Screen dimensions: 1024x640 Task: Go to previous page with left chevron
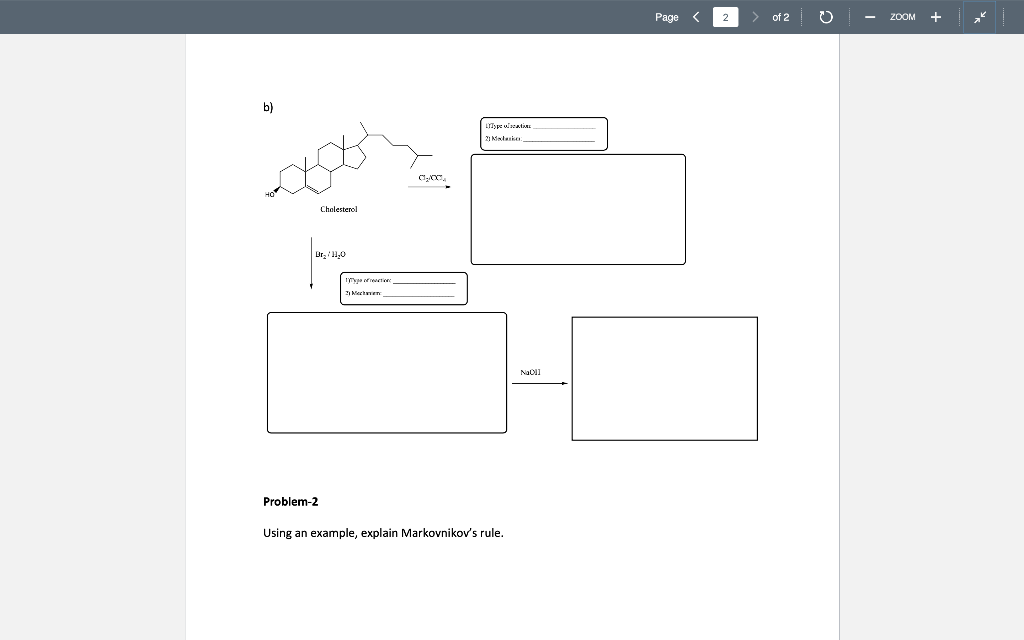[x=695, y=16]
